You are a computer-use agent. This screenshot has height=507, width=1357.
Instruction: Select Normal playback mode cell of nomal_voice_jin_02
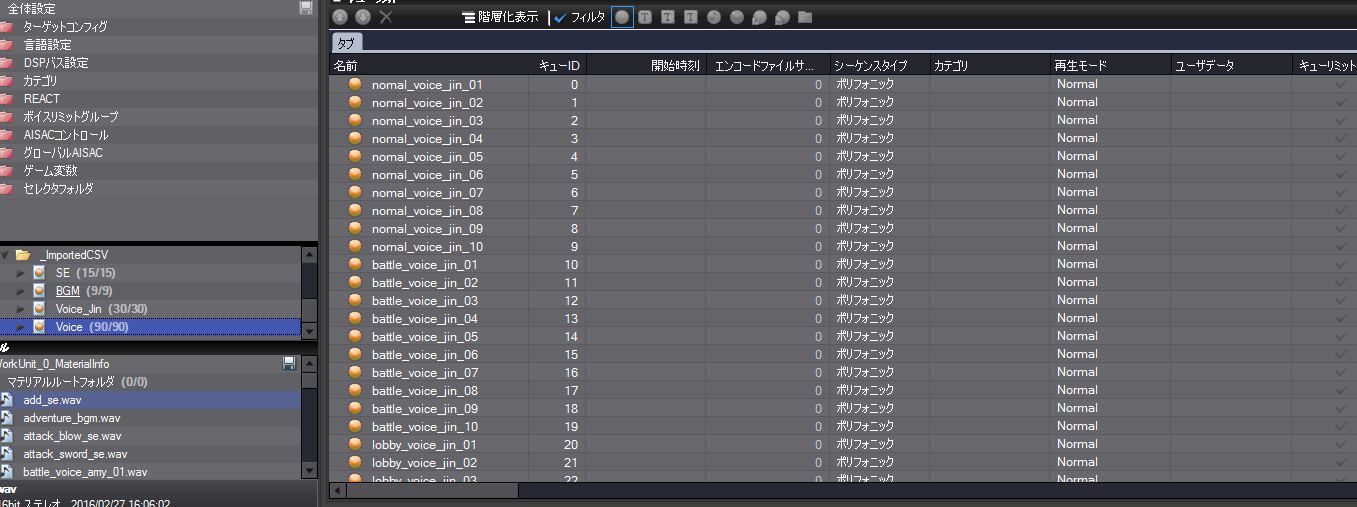pos(1110,102)
